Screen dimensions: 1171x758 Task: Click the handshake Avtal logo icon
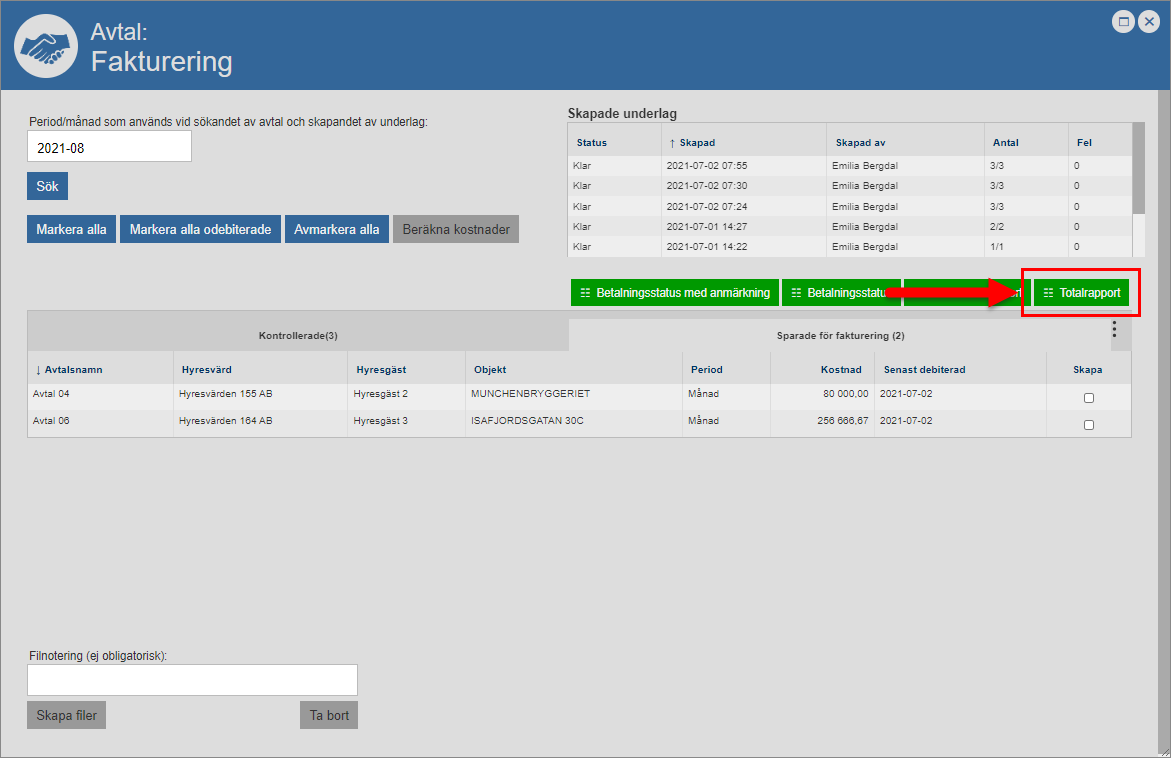click(x=46, y=46)
